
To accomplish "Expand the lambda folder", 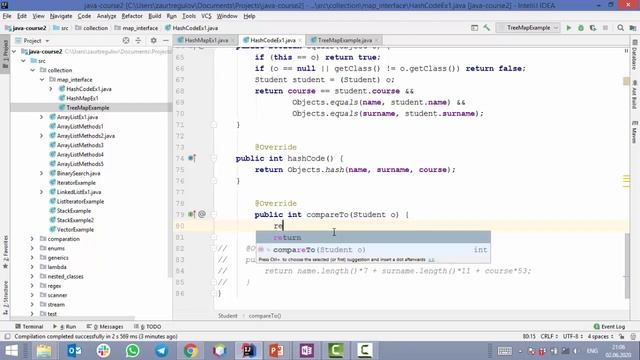I will [32, 267].
